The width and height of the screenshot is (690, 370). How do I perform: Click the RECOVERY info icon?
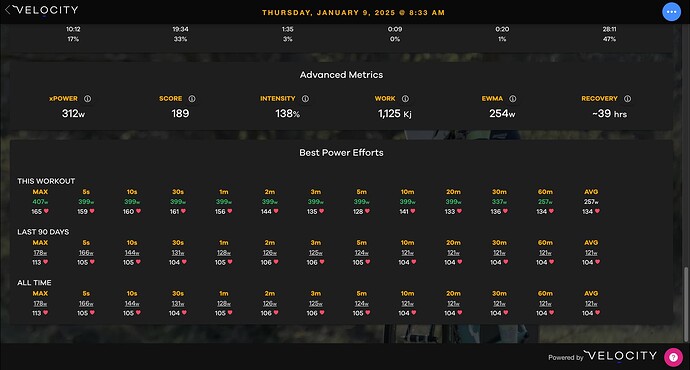pyautogui.click(x=628, y=99)
